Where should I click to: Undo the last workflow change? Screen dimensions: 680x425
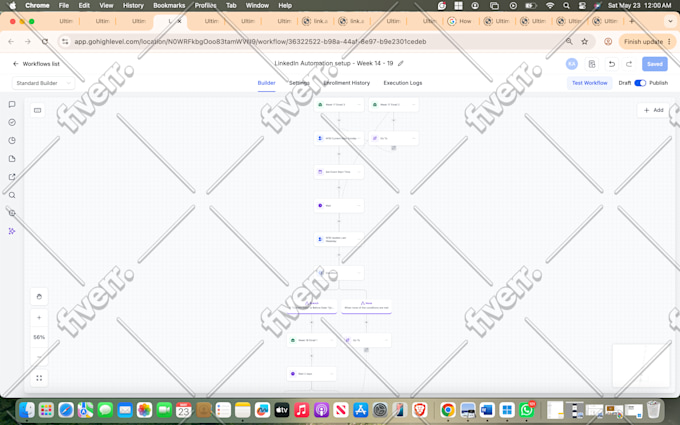(611, 64)
